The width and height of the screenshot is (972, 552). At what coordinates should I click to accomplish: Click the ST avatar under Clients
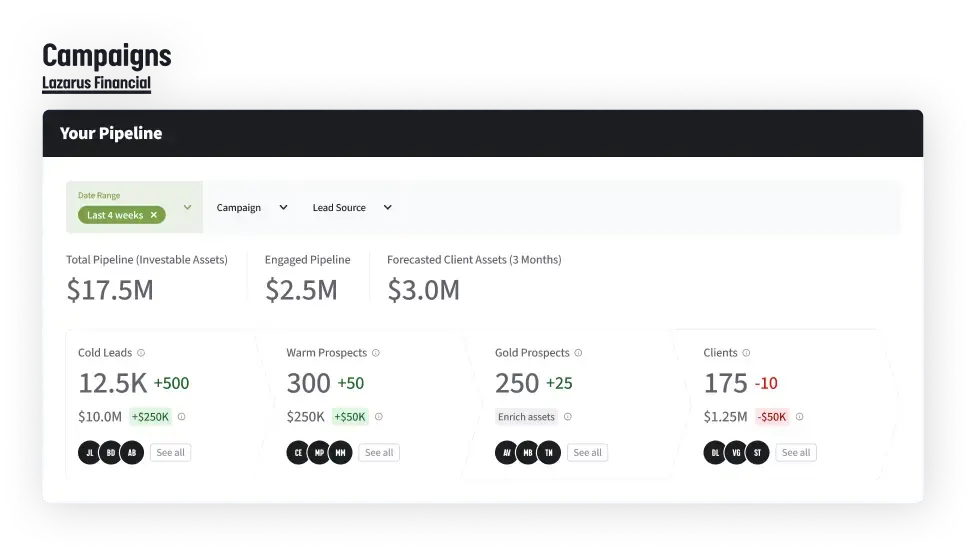click(x=758, y=452)
